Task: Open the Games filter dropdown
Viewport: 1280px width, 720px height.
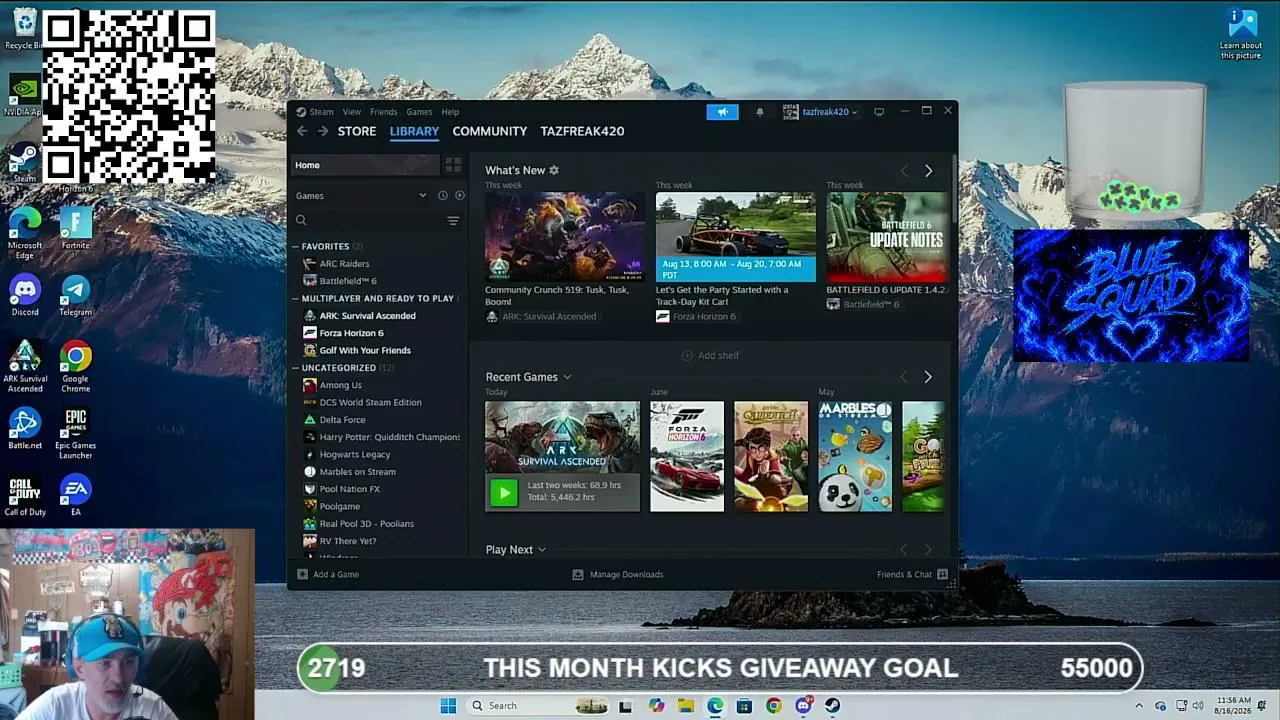Action: pos(423,196)
